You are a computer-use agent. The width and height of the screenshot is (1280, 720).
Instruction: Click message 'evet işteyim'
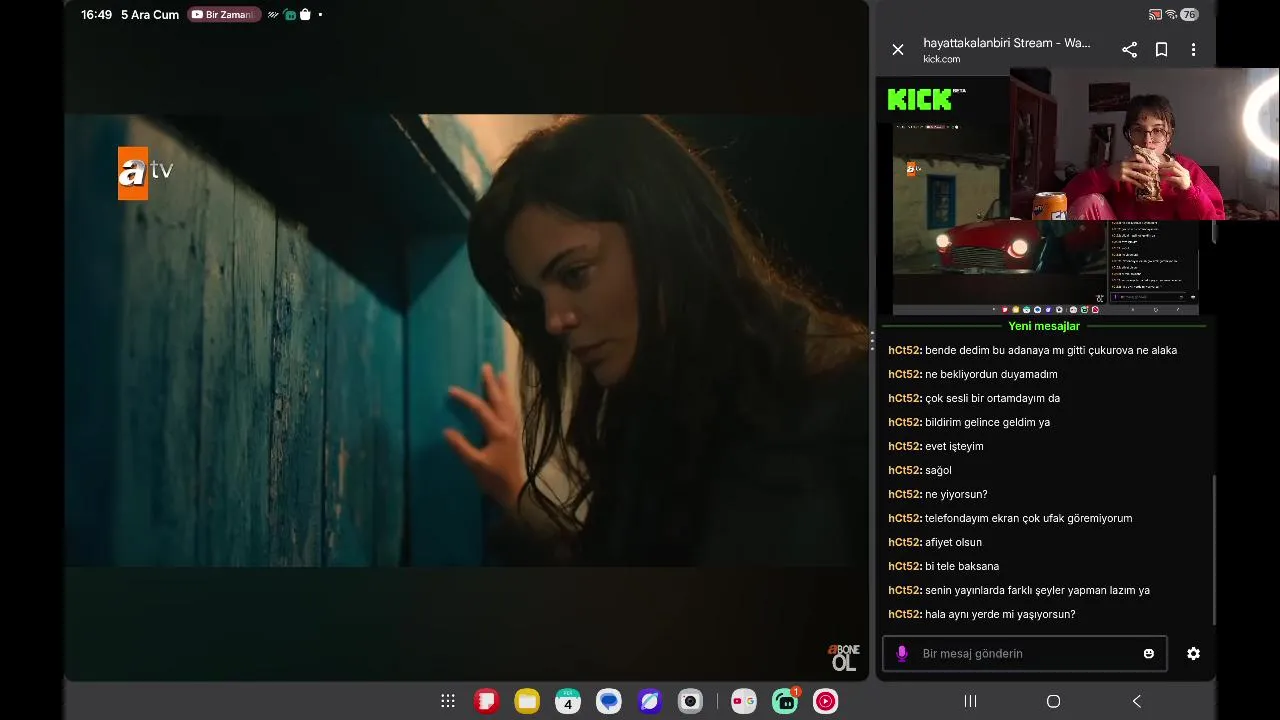(x=954, y=446)
